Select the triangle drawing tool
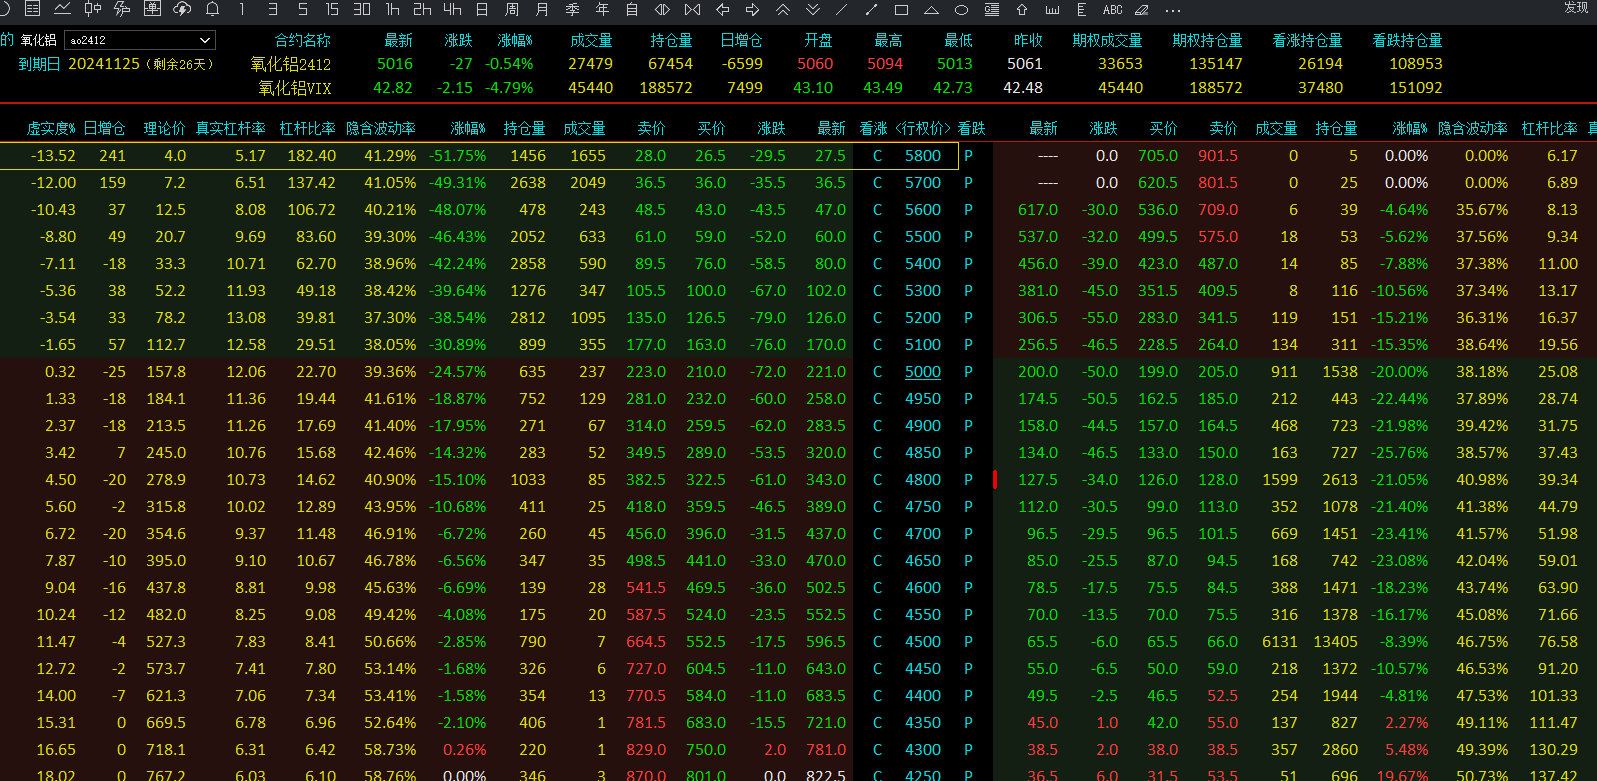This screenshot has width=1597, height=781. pyautogui.click(x=931, y=10)
